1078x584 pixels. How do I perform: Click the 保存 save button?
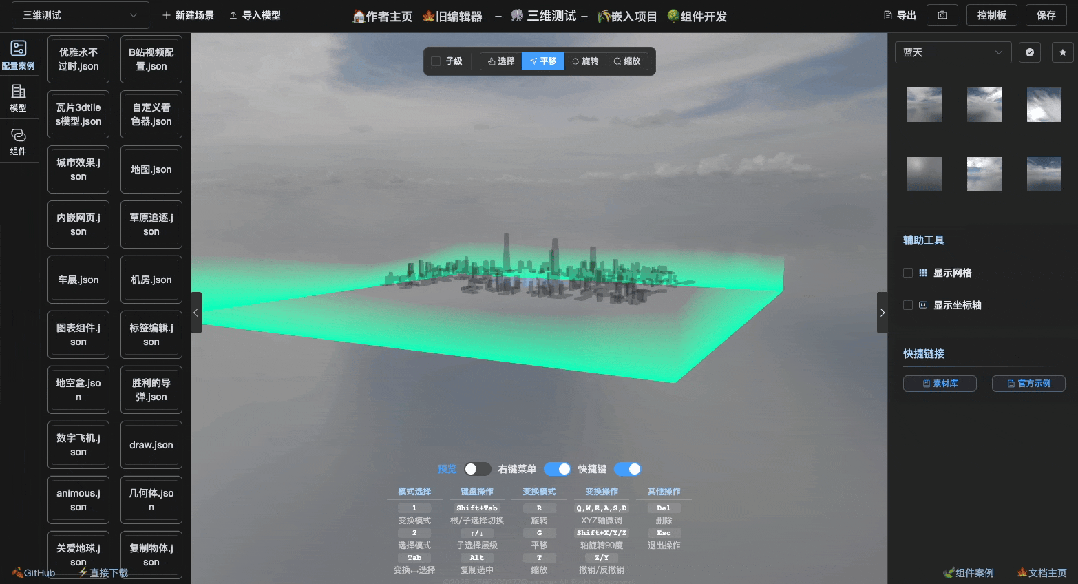(1048, 15)
